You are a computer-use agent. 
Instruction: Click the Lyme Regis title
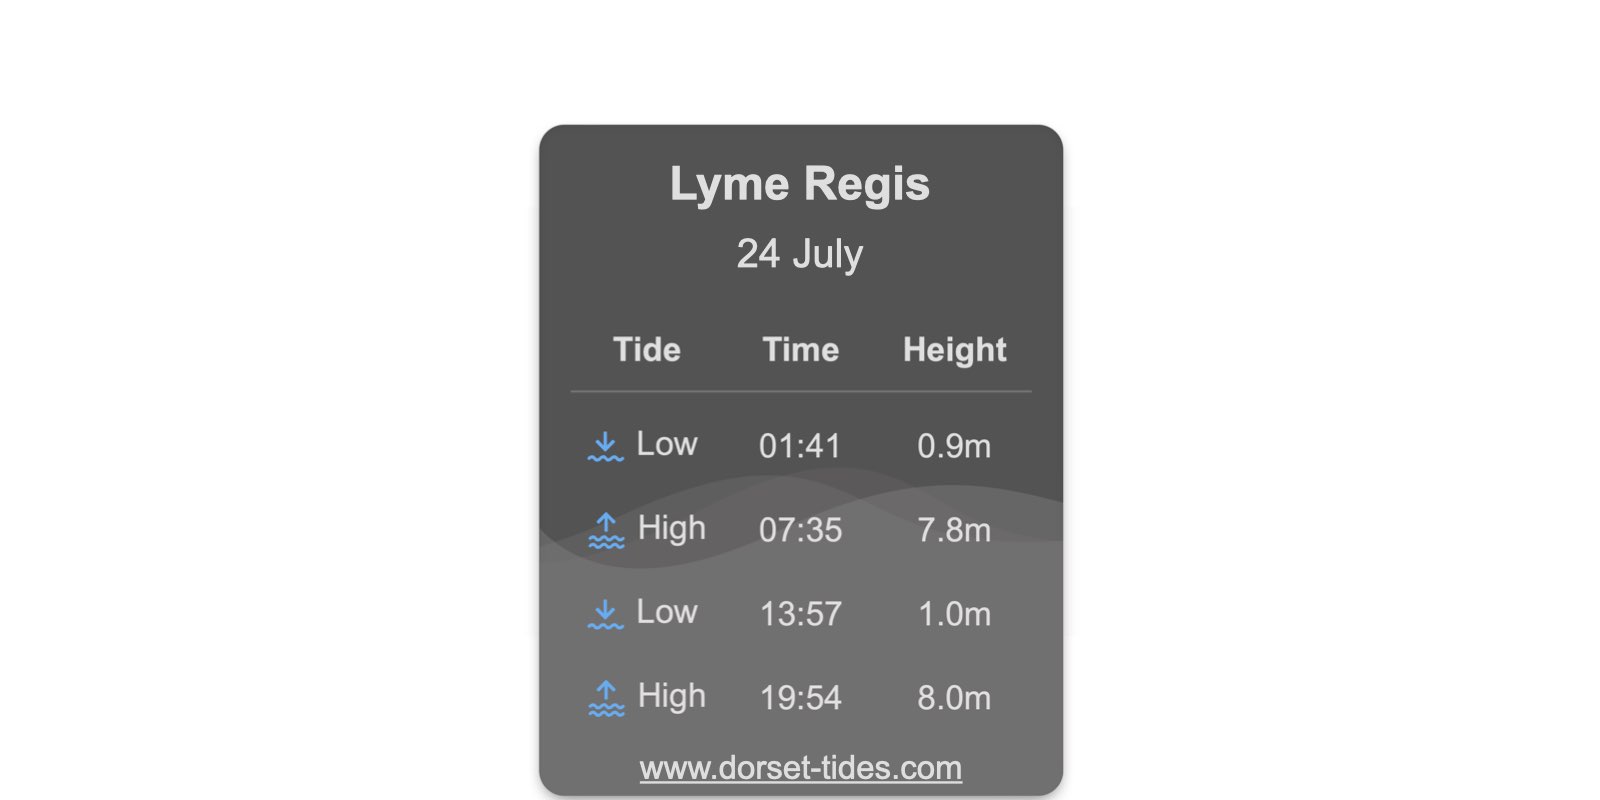click(800, 184)
